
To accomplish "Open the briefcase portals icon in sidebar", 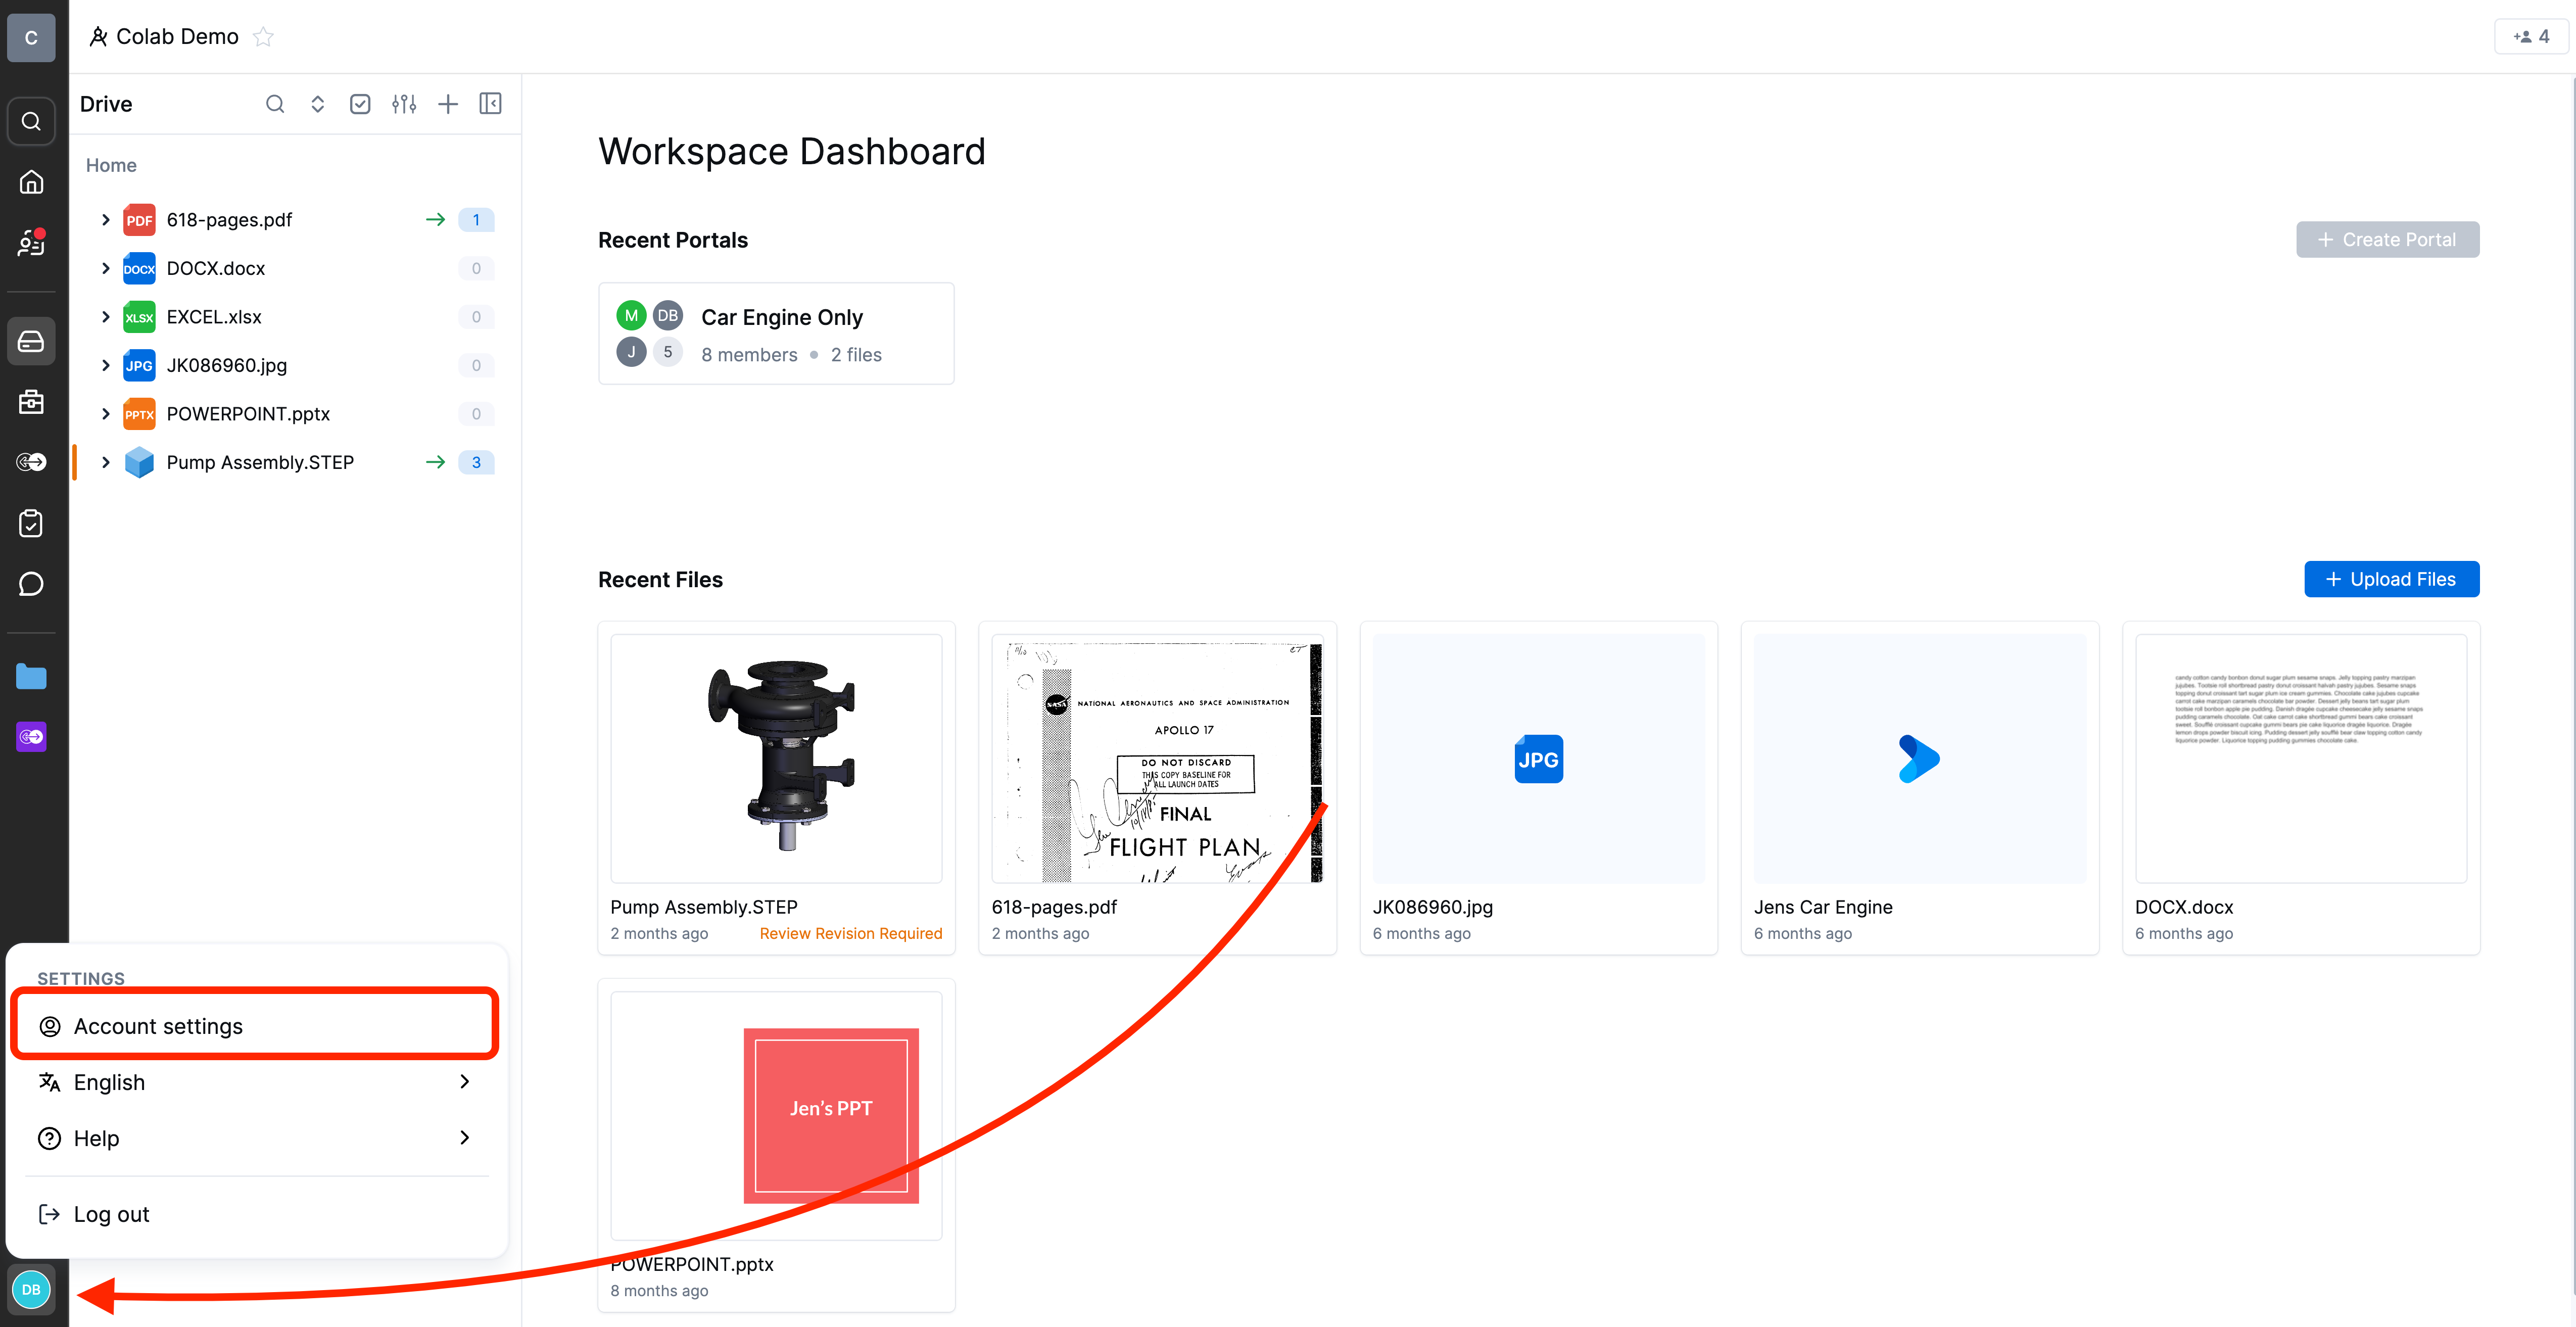I will [31, 402].
